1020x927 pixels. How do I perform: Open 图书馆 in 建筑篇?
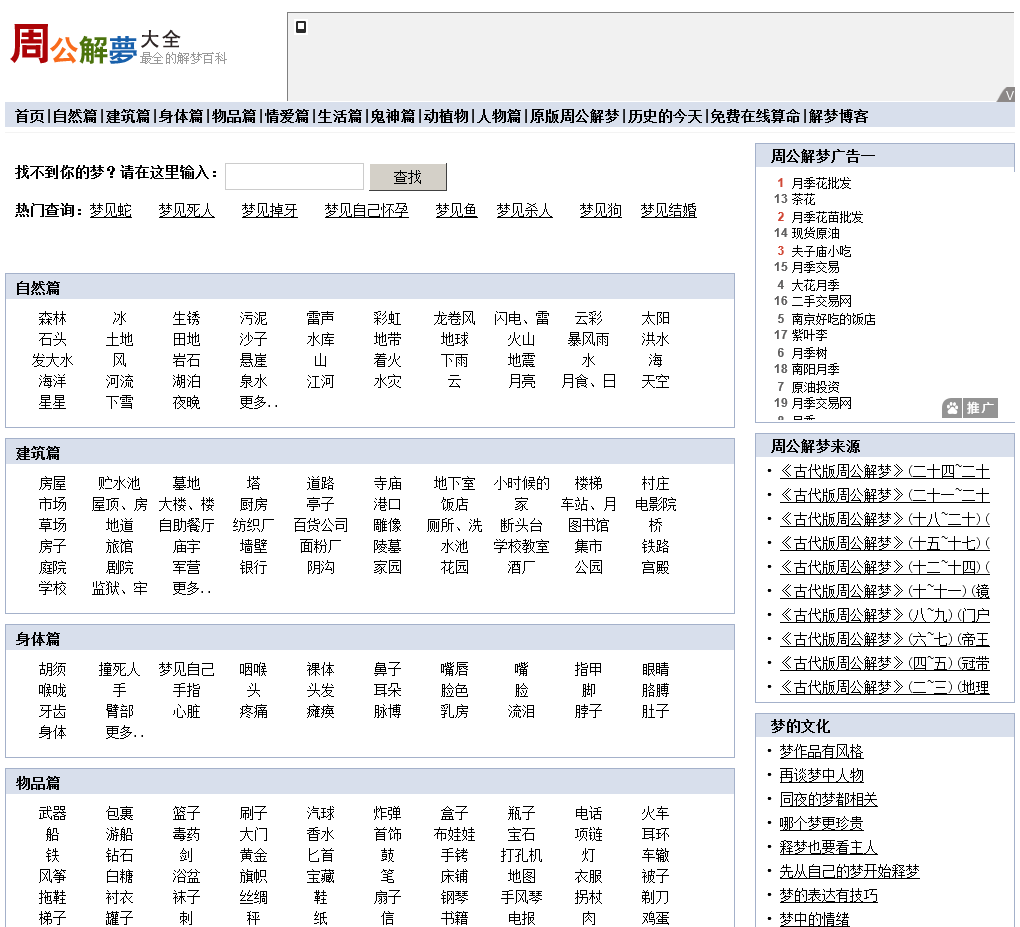pos(589,526)
